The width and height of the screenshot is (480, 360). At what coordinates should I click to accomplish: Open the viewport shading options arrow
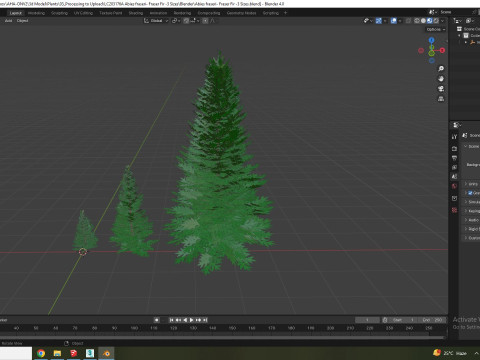click(x=443, y=21)
